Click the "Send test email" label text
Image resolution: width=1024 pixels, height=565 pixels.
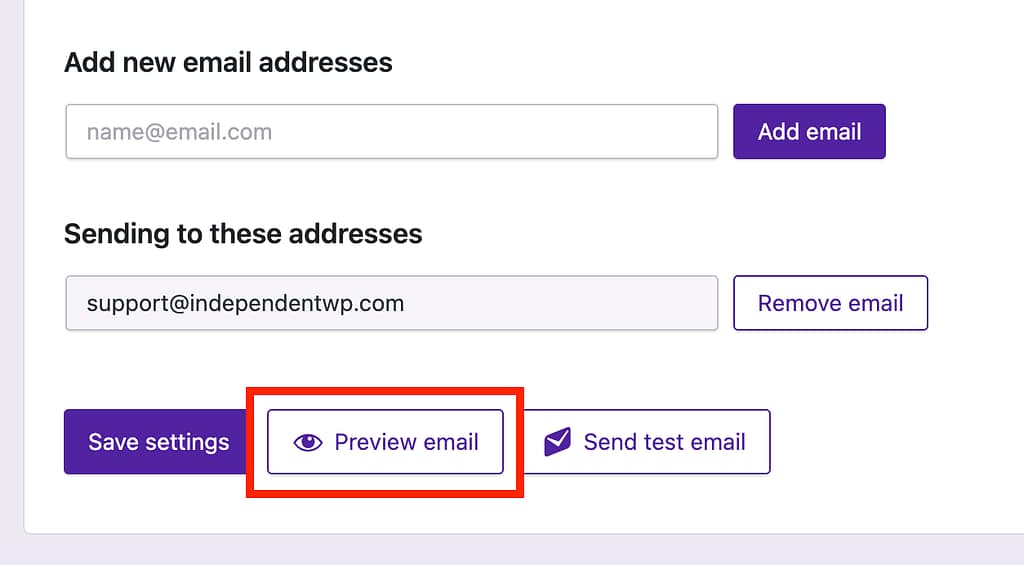[664, 442]
